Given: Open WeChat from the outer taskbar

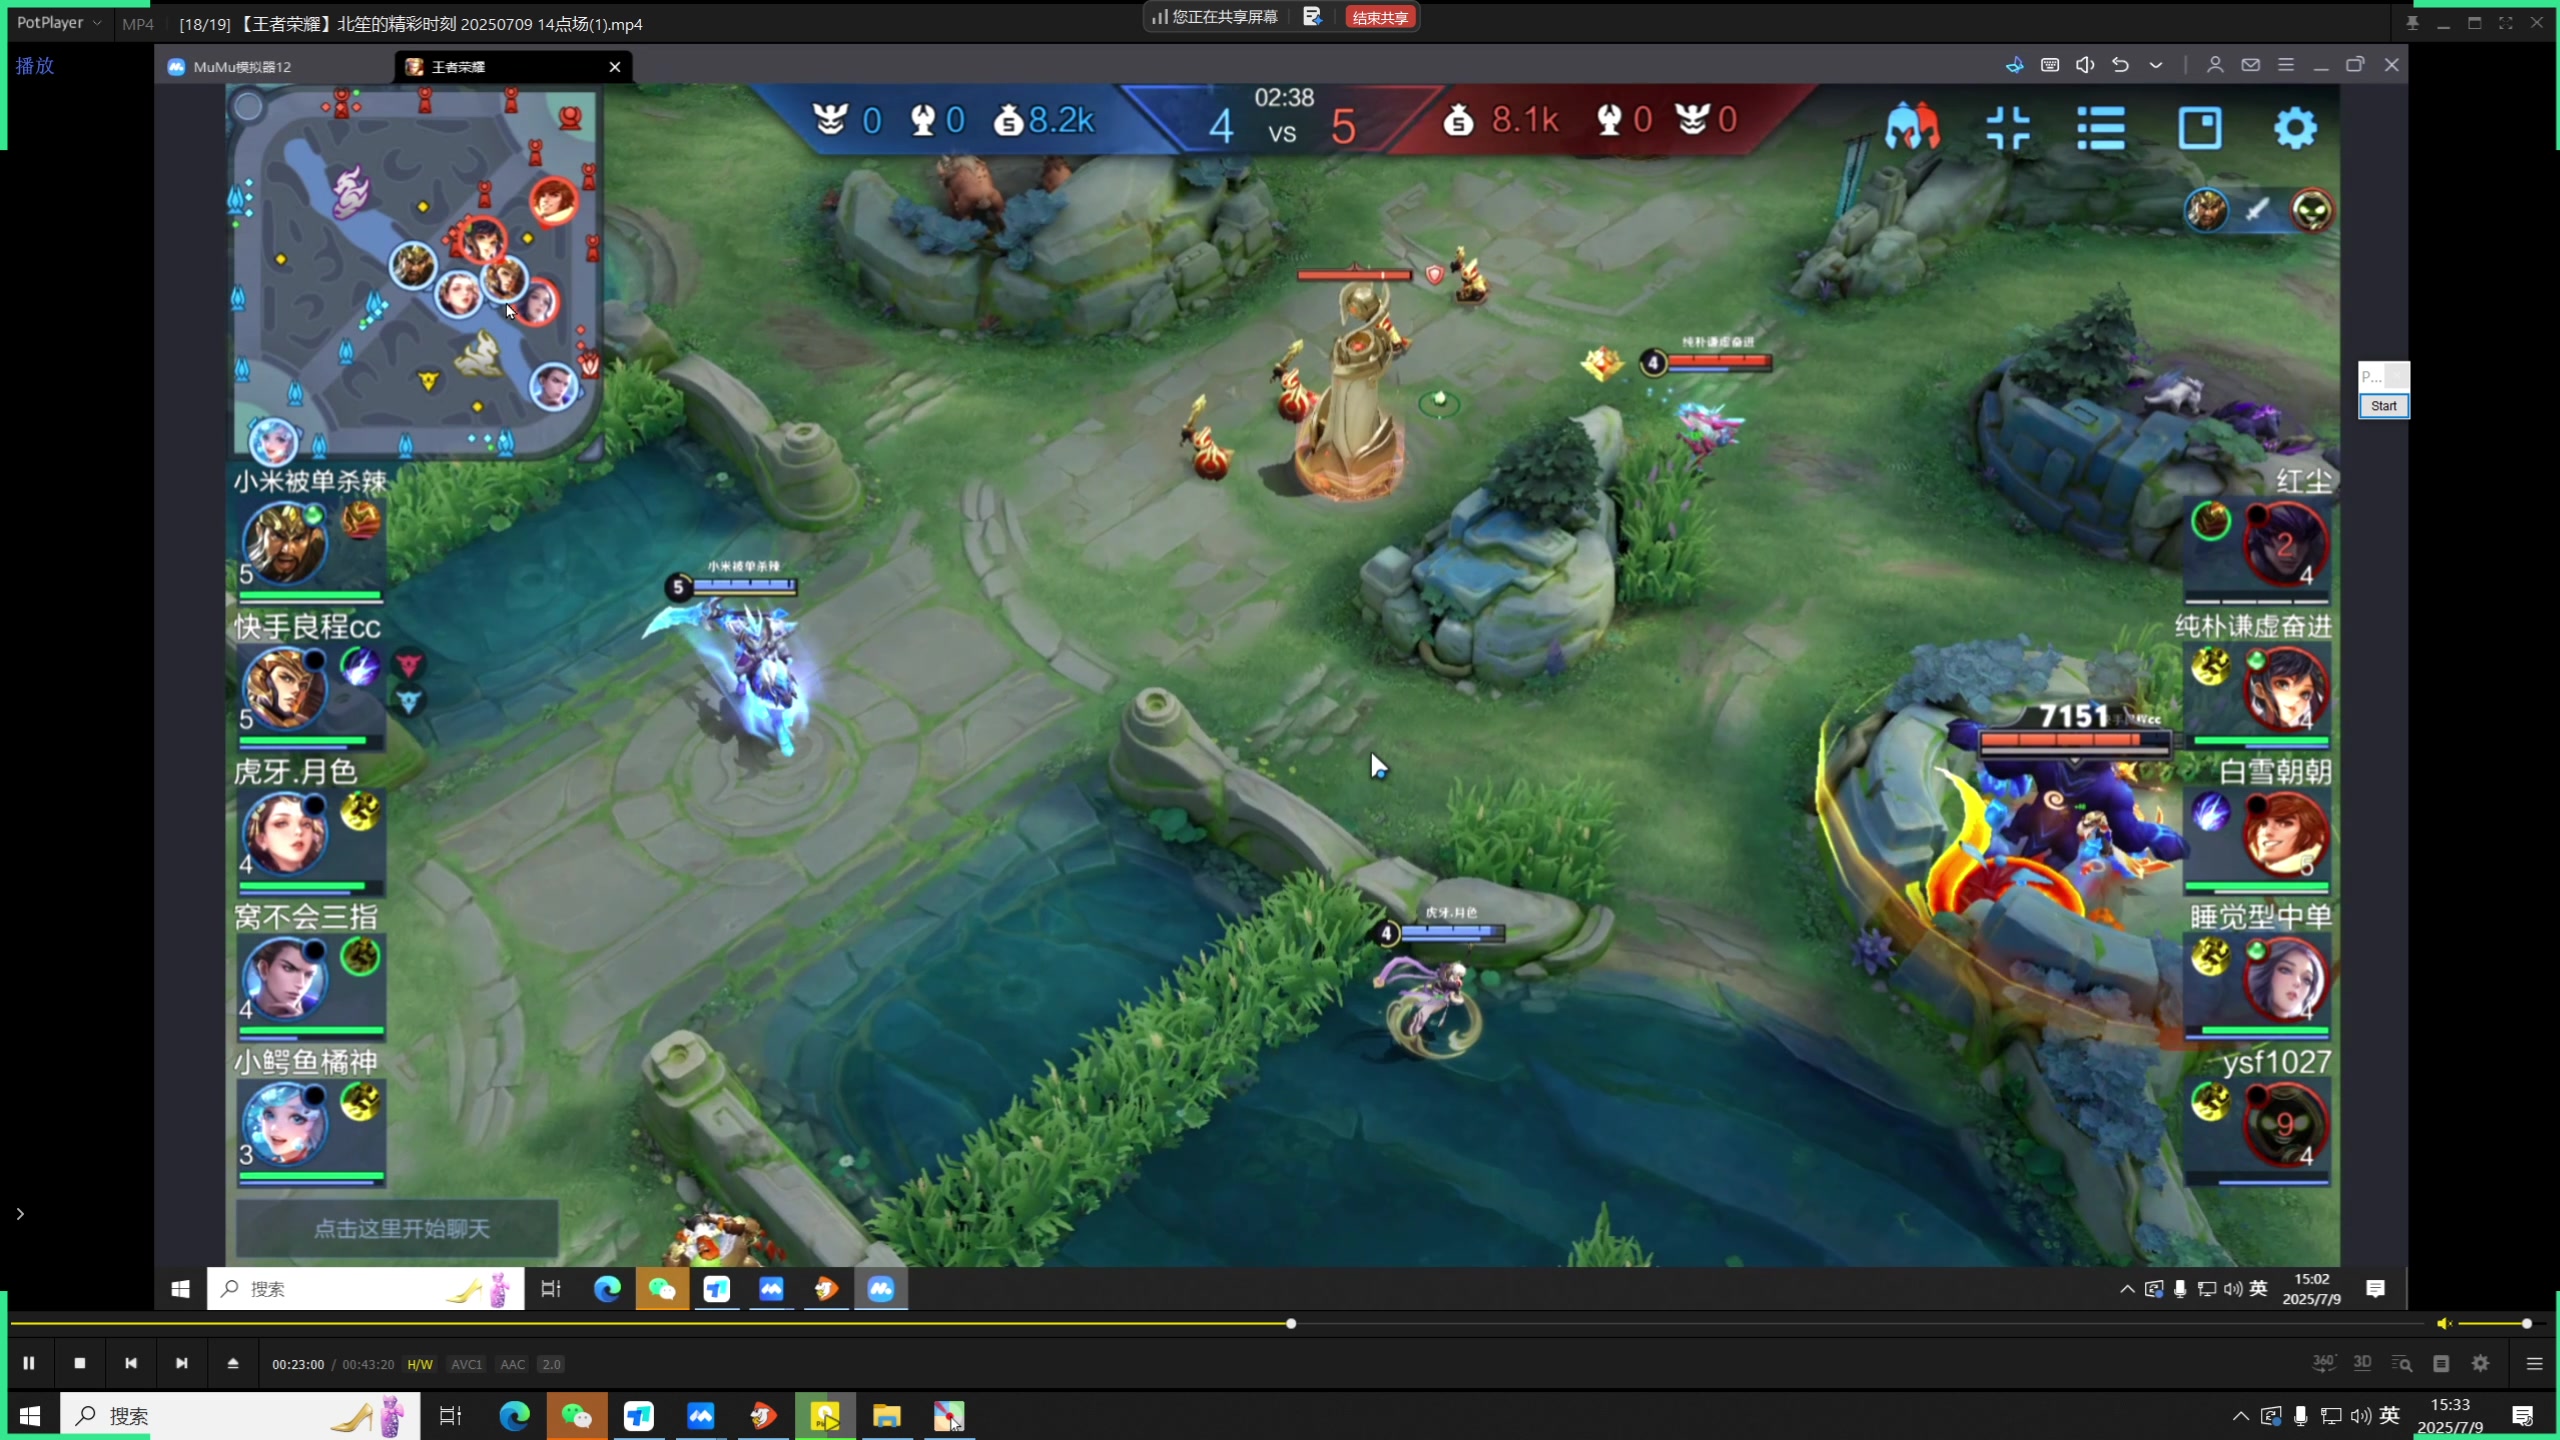Looking at the screenshot, I should click(x=577, y=1416).
